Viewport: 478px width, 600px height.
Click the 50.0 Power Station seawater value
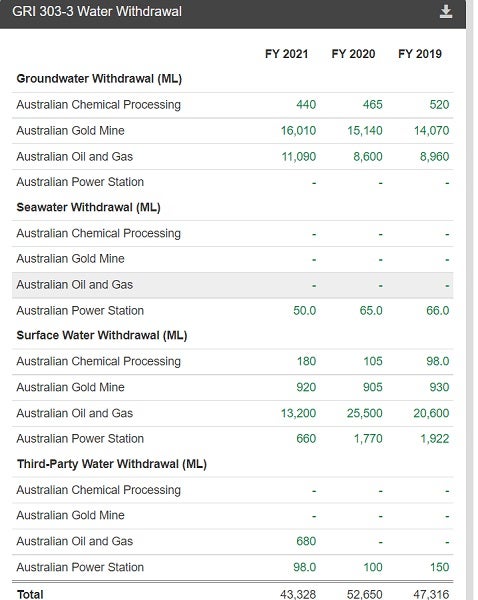click(305, 311)
